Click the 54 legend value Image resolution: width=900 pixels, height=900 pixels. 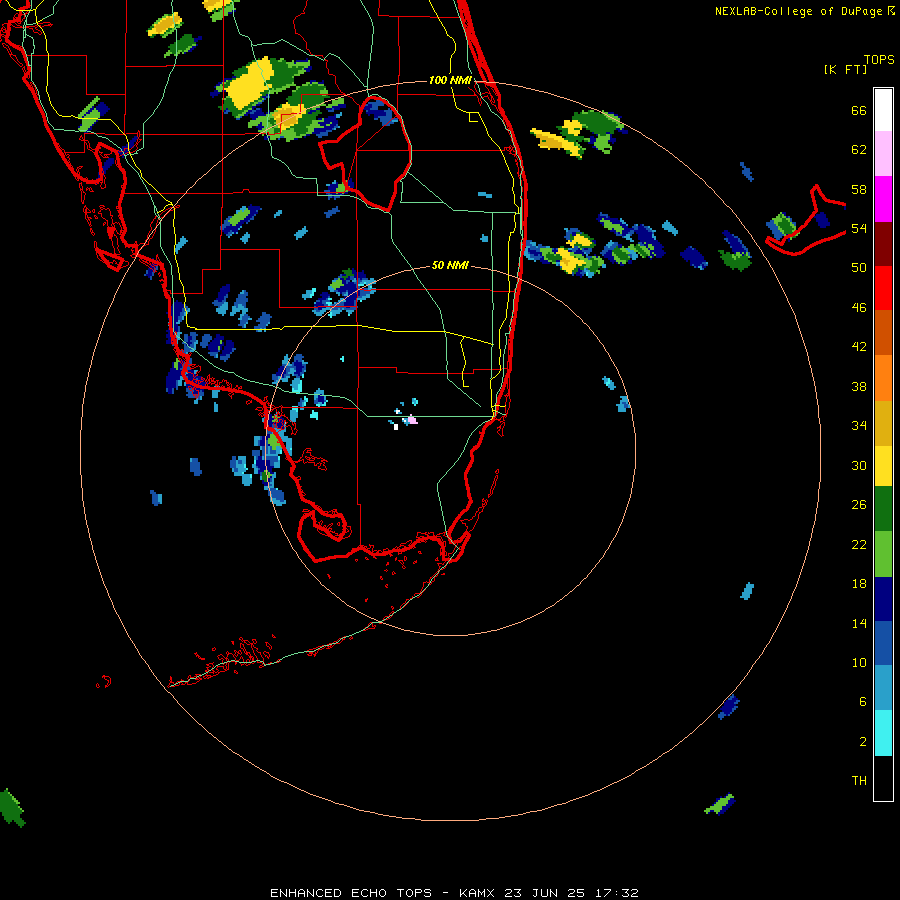pyautogui.click(x=859, y=228)
